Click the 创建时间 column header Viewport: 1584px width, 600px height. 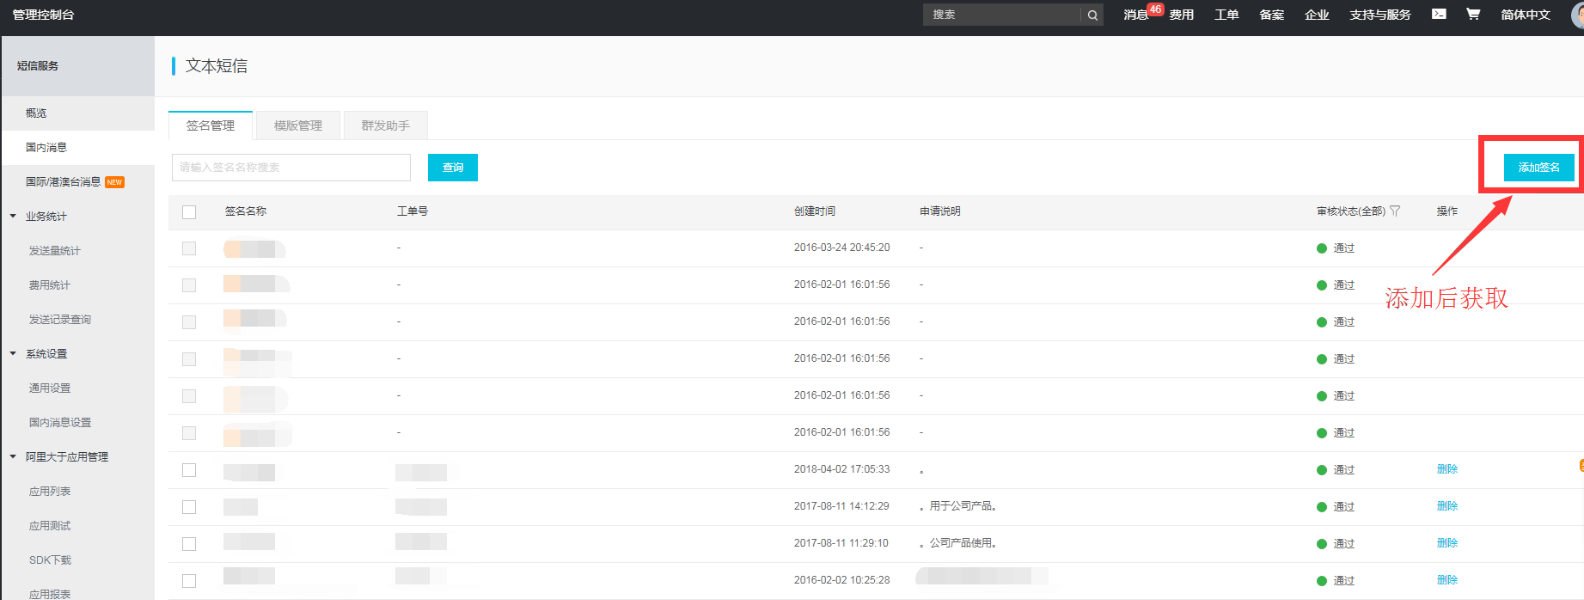coord(815,211)
